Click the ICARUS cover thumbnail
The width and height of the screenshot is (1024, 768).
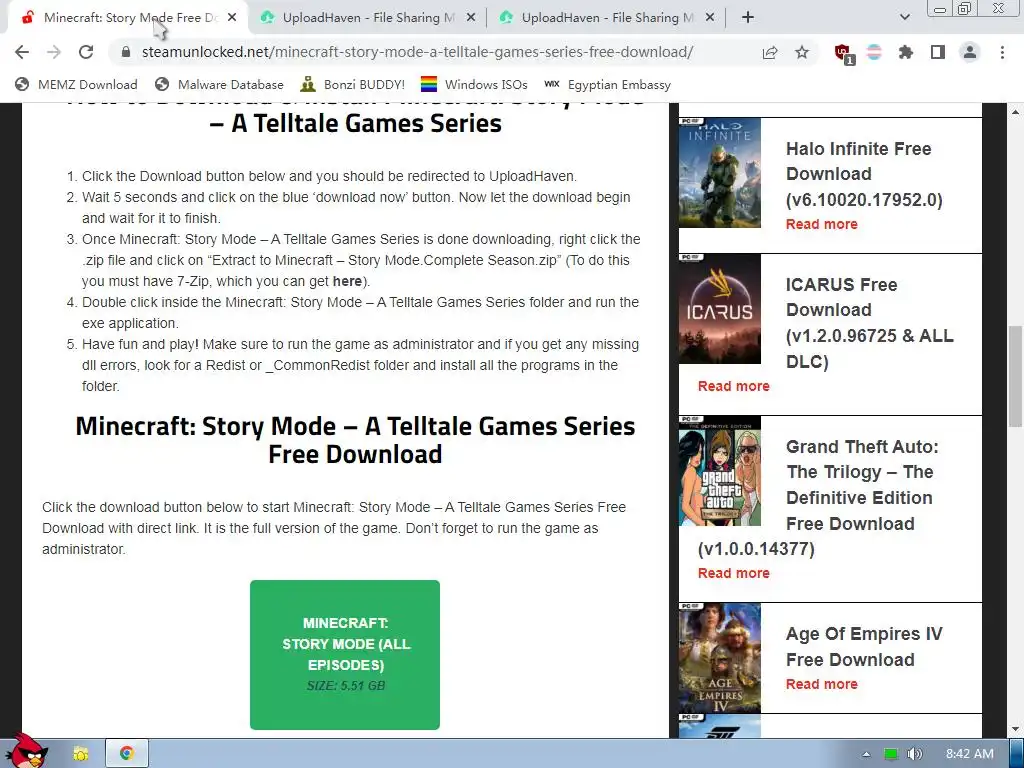pos(720,309)
